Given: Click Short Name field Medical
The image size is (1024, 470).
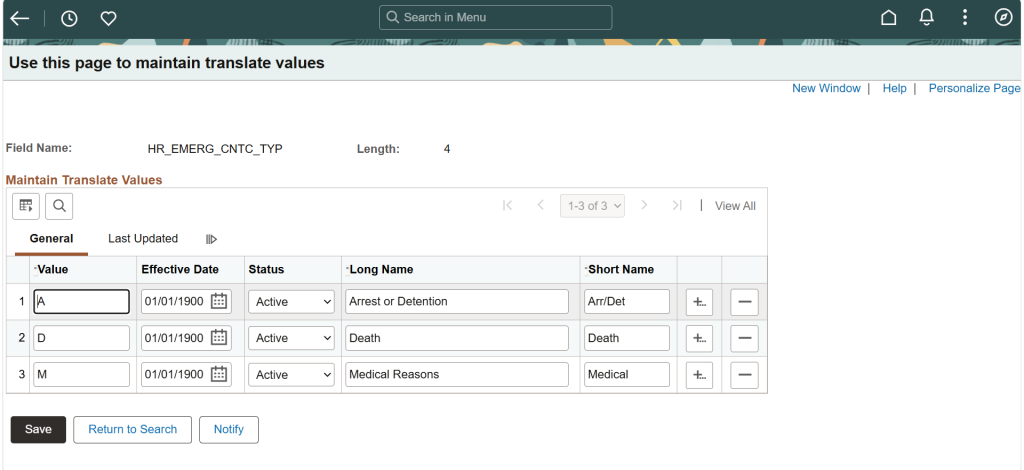Looking at the screenshot, I should coord(627,375).
